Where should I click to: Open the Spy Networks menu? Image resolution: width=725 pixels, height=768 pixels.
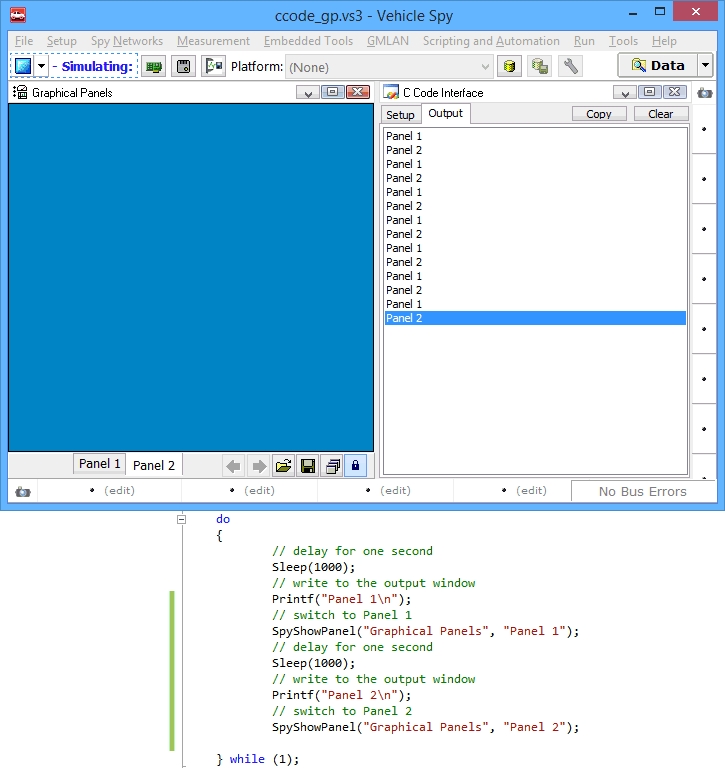(127, 41)
